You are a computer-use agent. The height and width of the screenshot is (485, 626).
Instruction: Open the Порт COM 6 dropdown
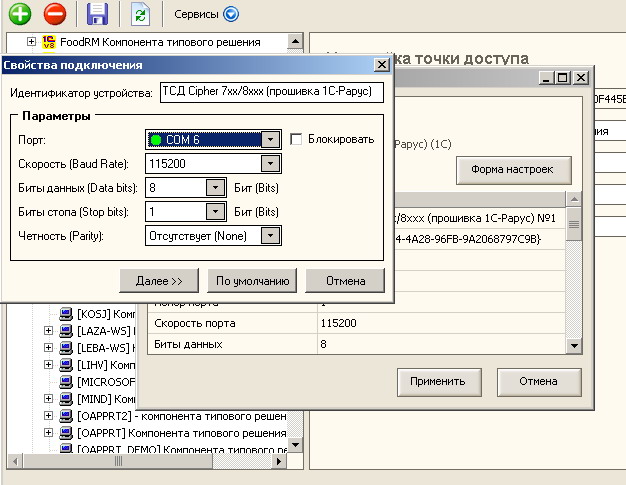[x=270, y=140]
